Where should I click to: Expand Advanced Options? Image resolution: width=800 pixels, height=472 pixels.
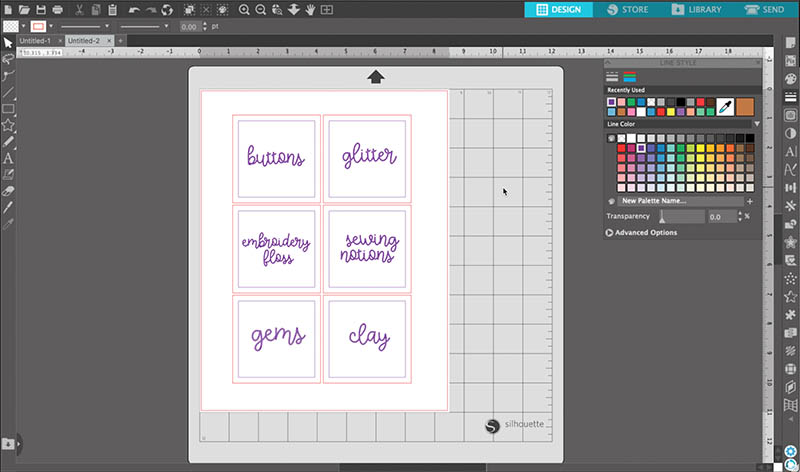[x=641, y=232]
